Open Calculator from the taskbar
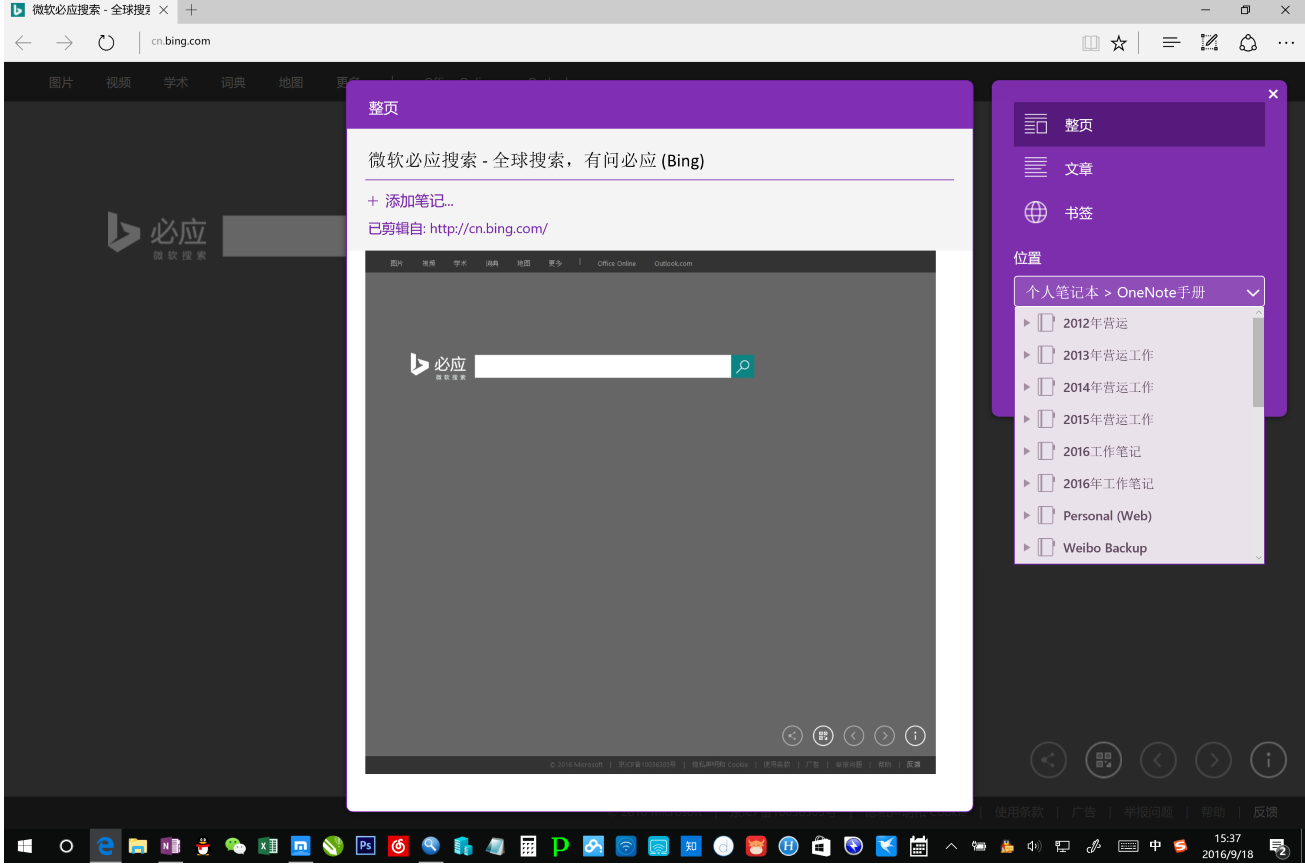The image size is (1305, 864). 528,846
